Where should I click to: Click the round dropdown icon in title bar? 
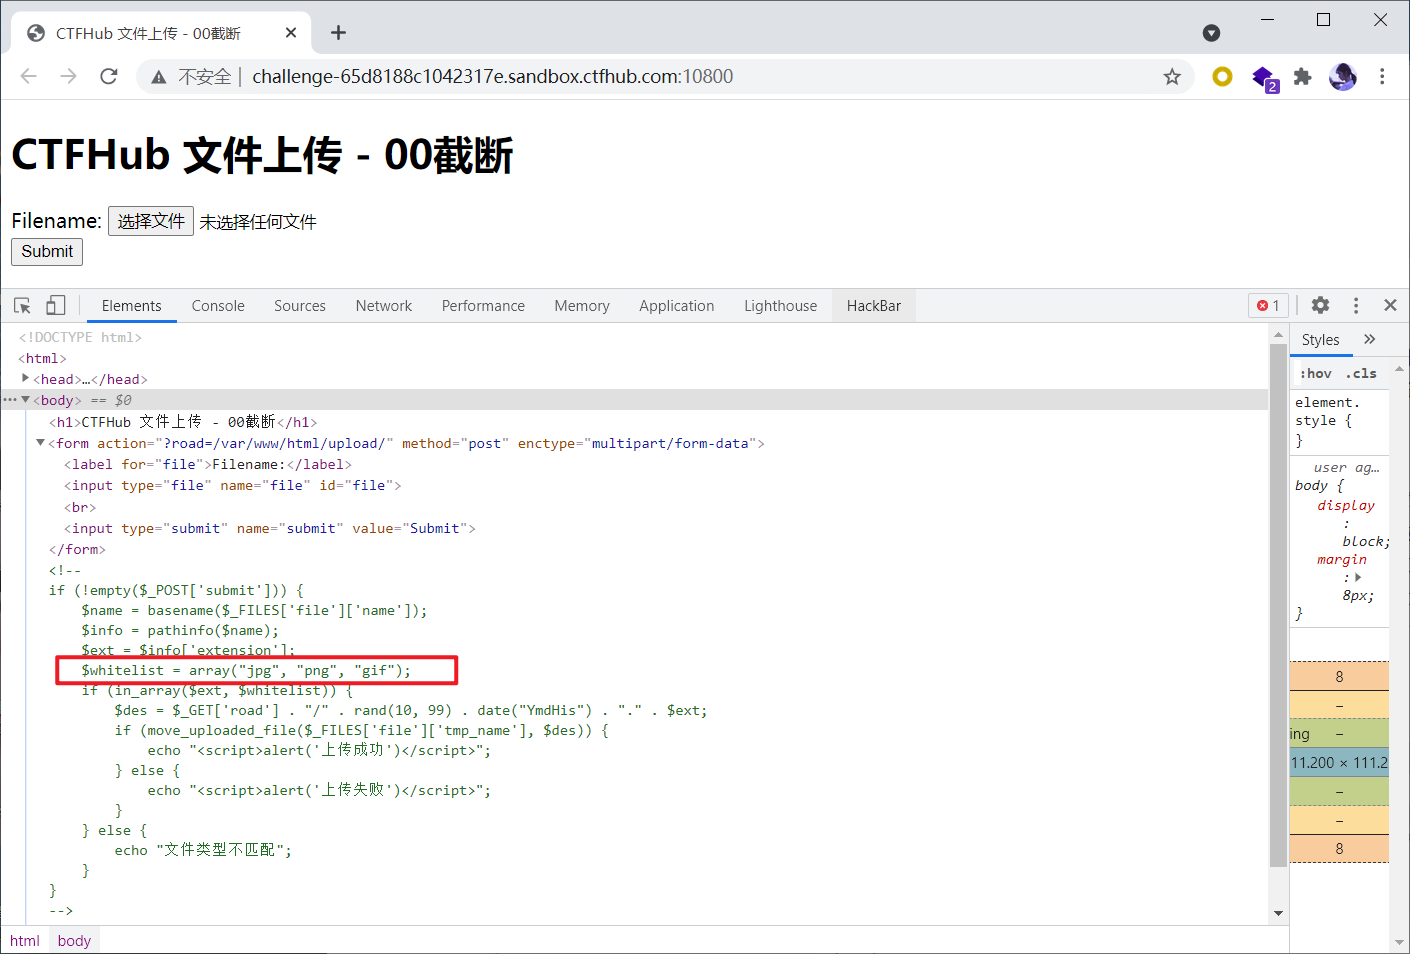(1211, 33)
